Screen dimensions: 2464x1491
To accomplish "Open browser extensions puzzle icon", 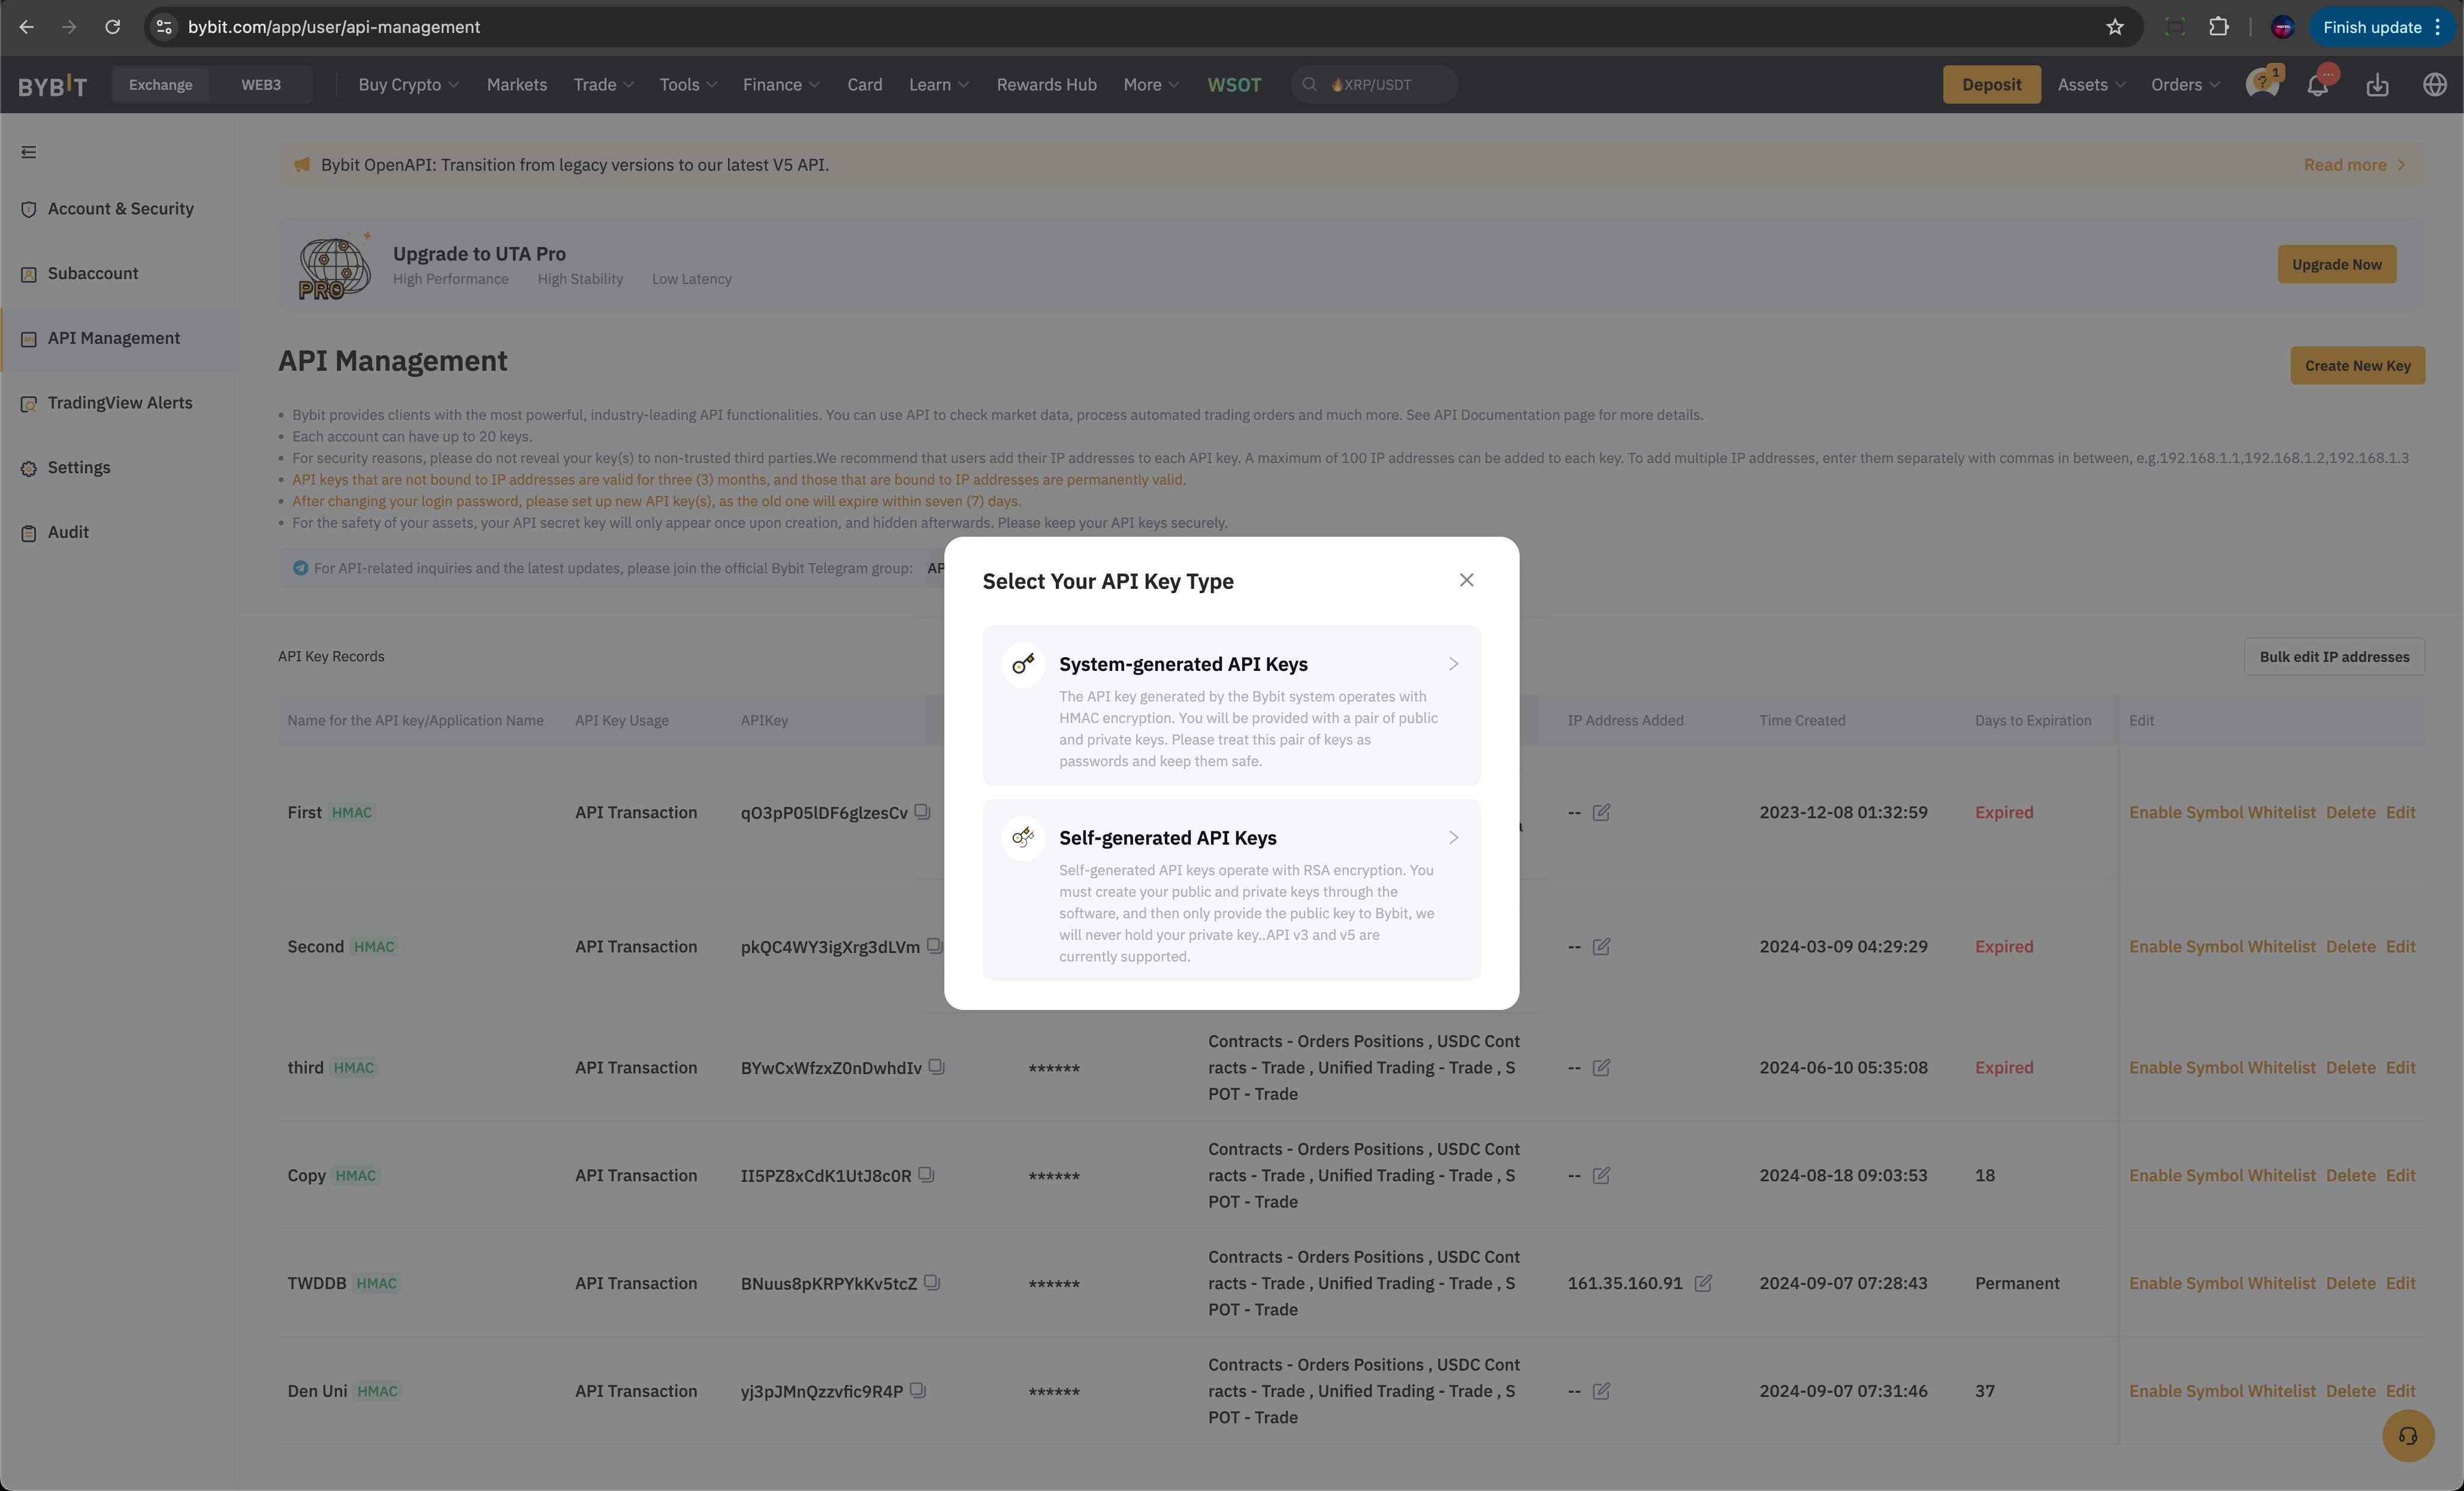I will point(2219,27).
